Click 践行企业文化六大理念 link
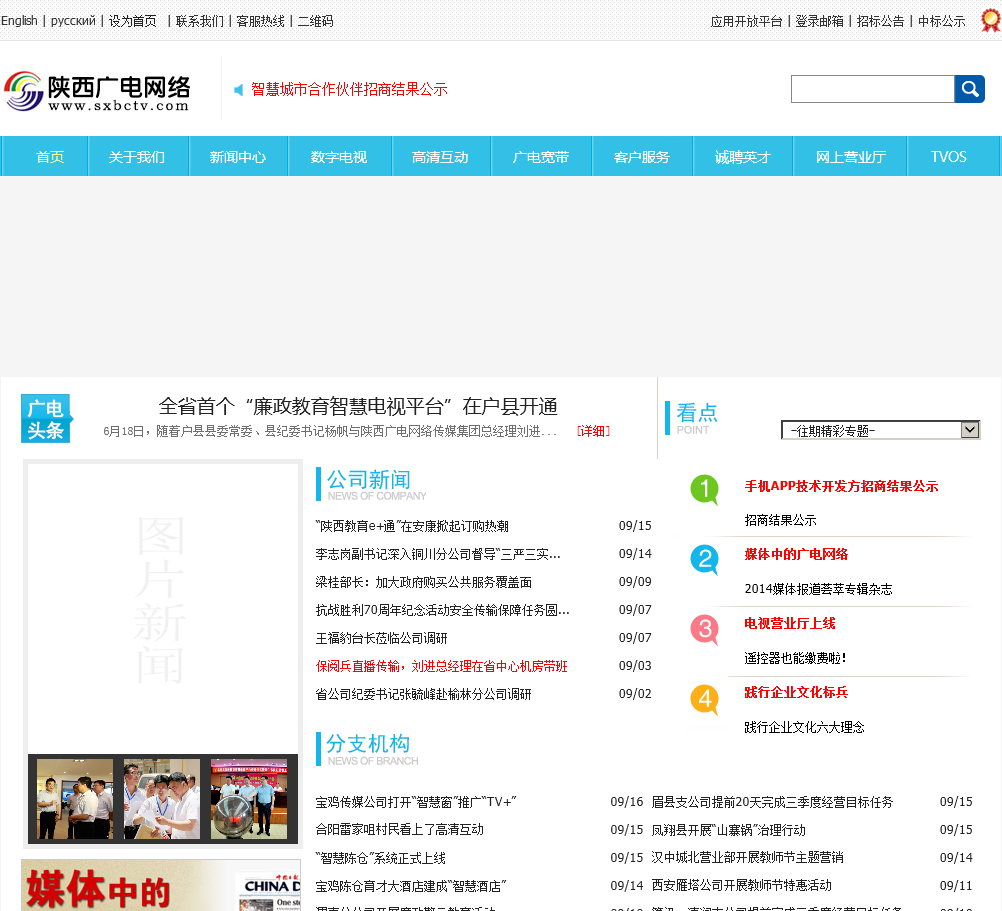The height and width of the screenshot is (911, 1002). (804, 727)
